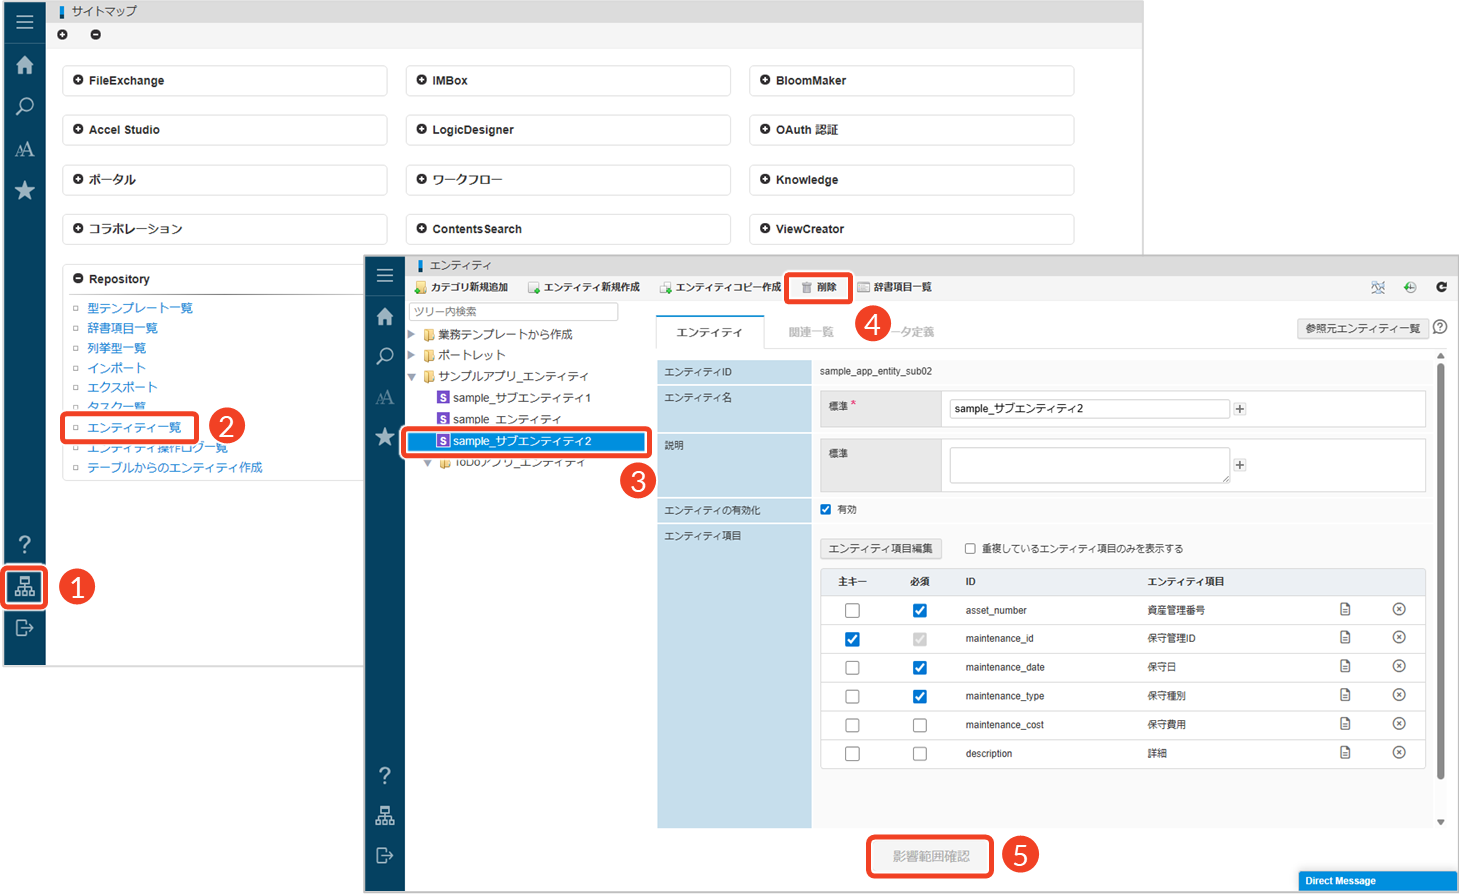
Task: Toggle 主キー checkbox for asset_number
Action: pyautogui.click(x=852, y=610)
